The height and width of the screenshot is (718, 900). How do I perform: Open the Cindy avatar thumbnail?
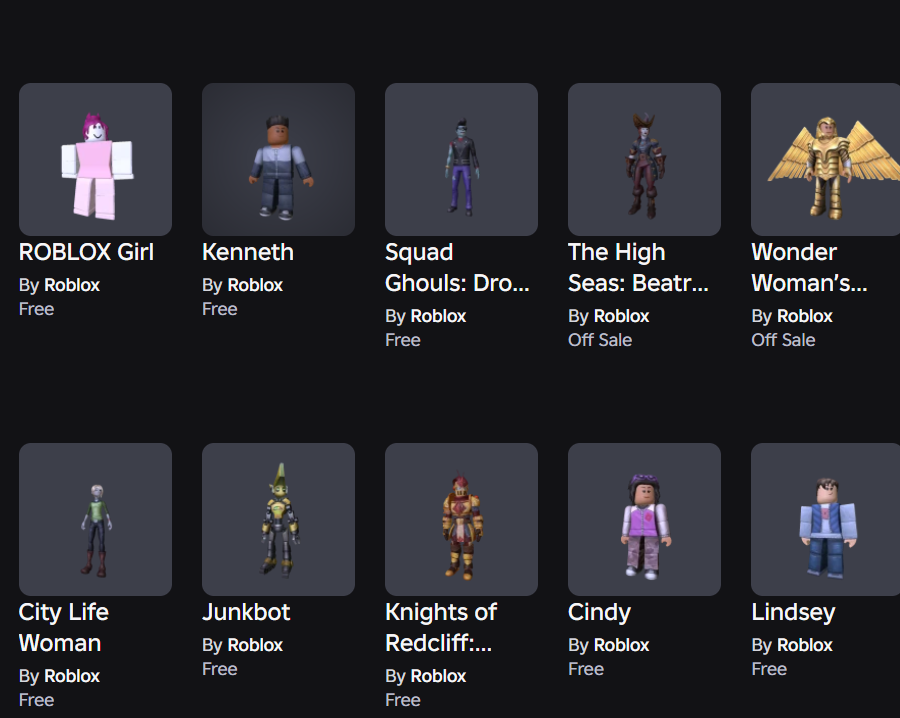(645, 519)
